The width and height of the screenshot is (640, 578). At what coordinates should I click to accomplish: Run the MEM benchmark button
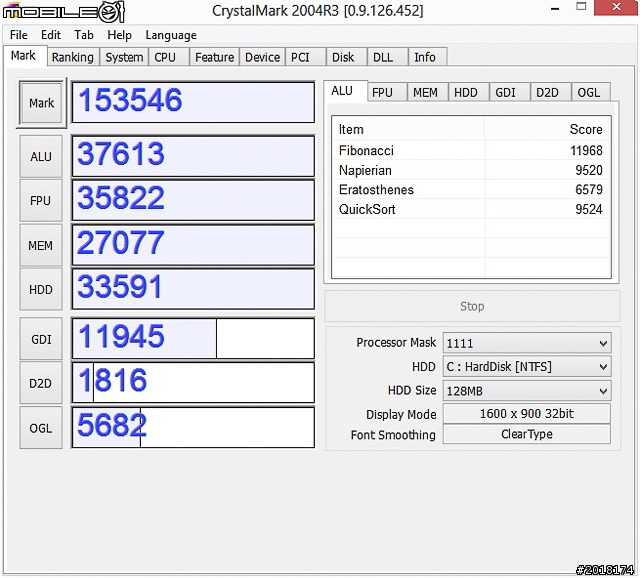pyautogui.click(x=41, y=246)
